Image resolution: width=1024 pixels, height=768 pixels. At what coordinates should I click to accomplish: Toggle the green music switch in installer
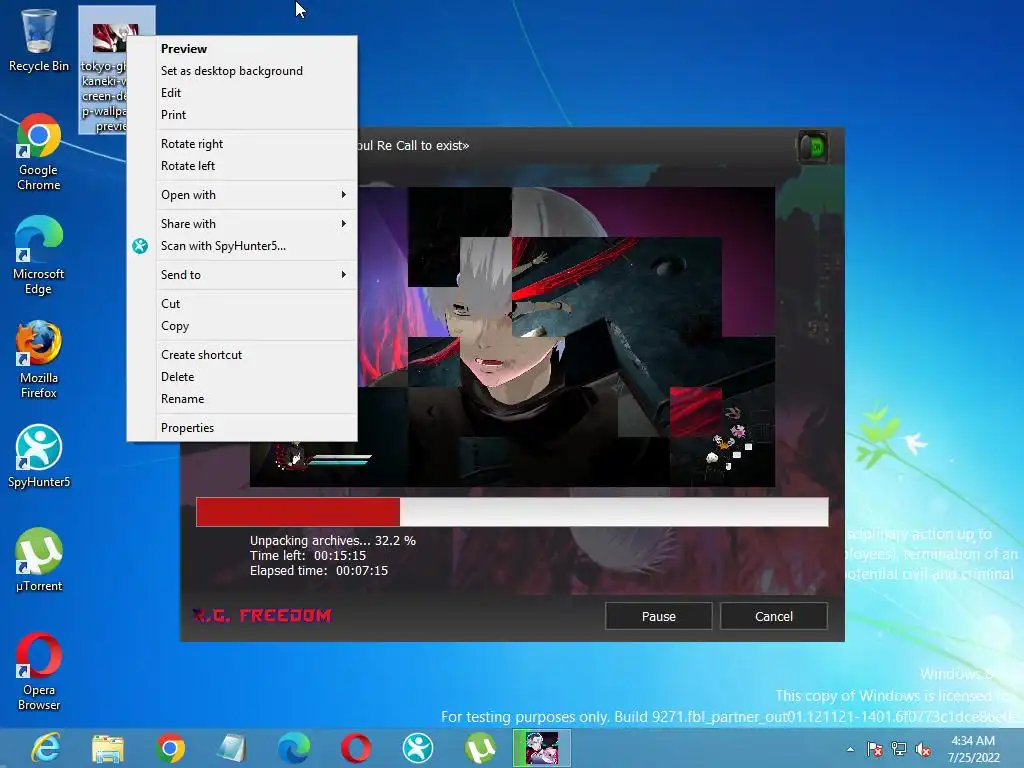[x=813, y=147]
